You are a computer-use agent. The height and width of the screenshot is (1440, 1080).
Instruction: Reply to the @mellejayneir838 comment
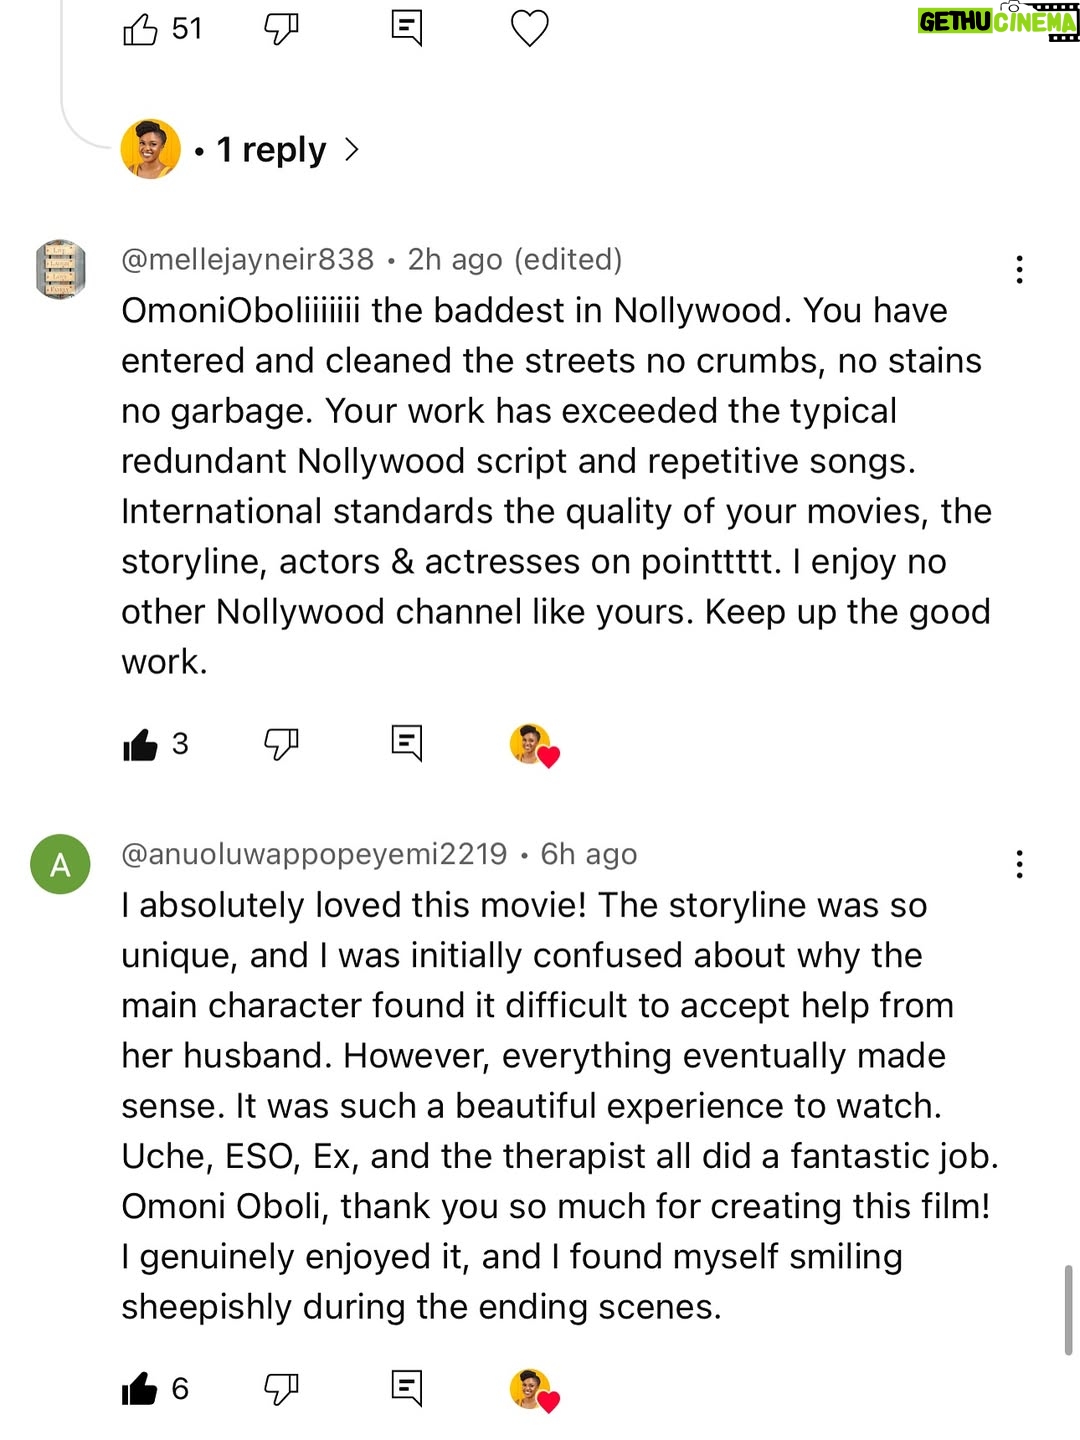click(407, 743)
